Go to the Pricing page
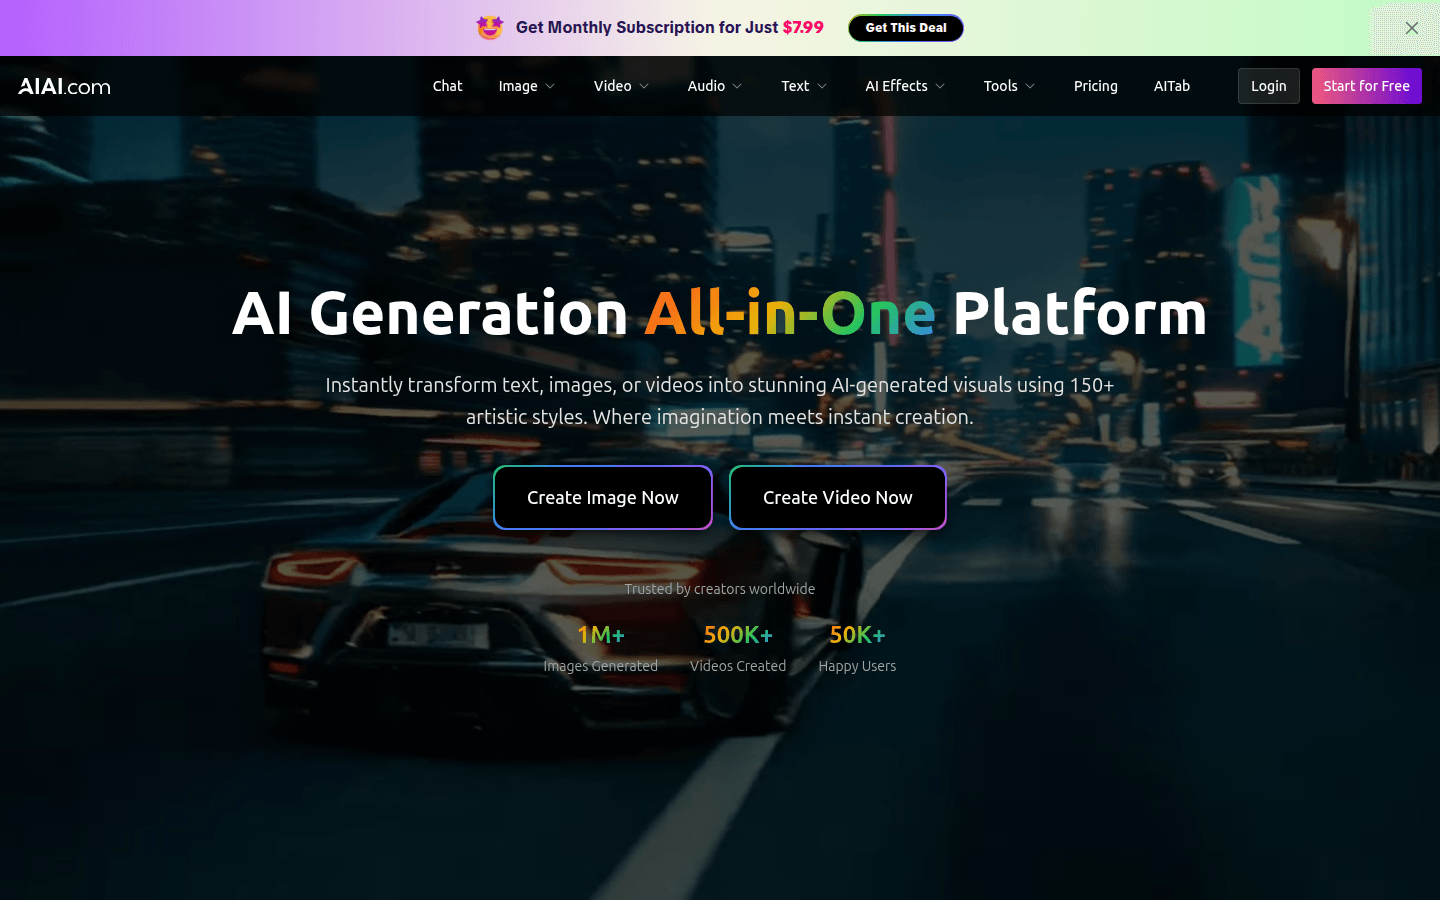Viewport: 1440px width, 900px height. click(x=1095, y=86)
